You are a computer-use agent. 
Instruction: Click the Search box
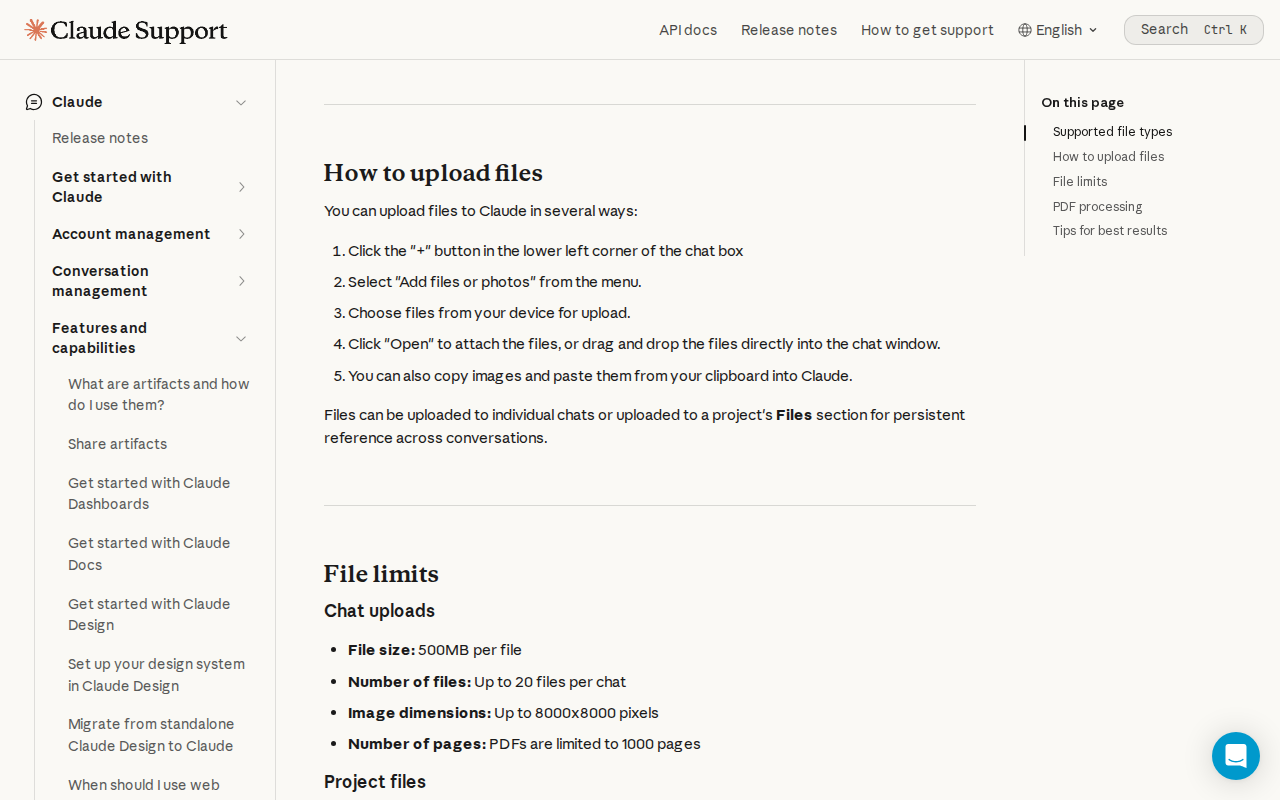click(x=1194, y=30)
